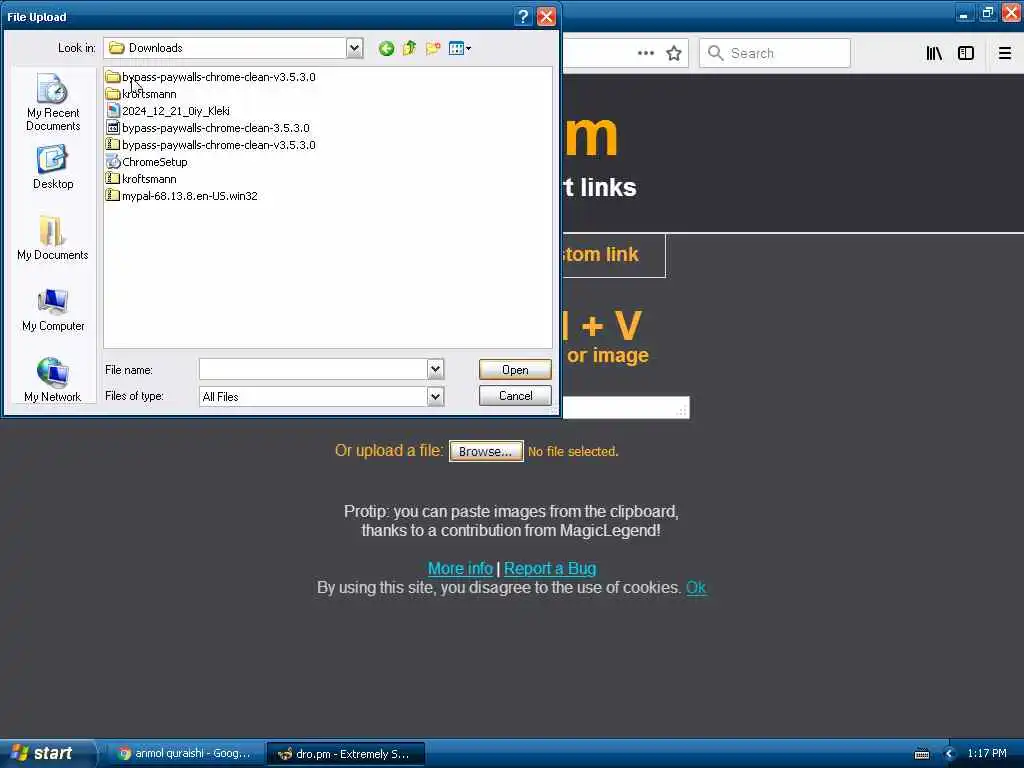
Task: Expand the Look in dropdown
Action: coord(354,48)
